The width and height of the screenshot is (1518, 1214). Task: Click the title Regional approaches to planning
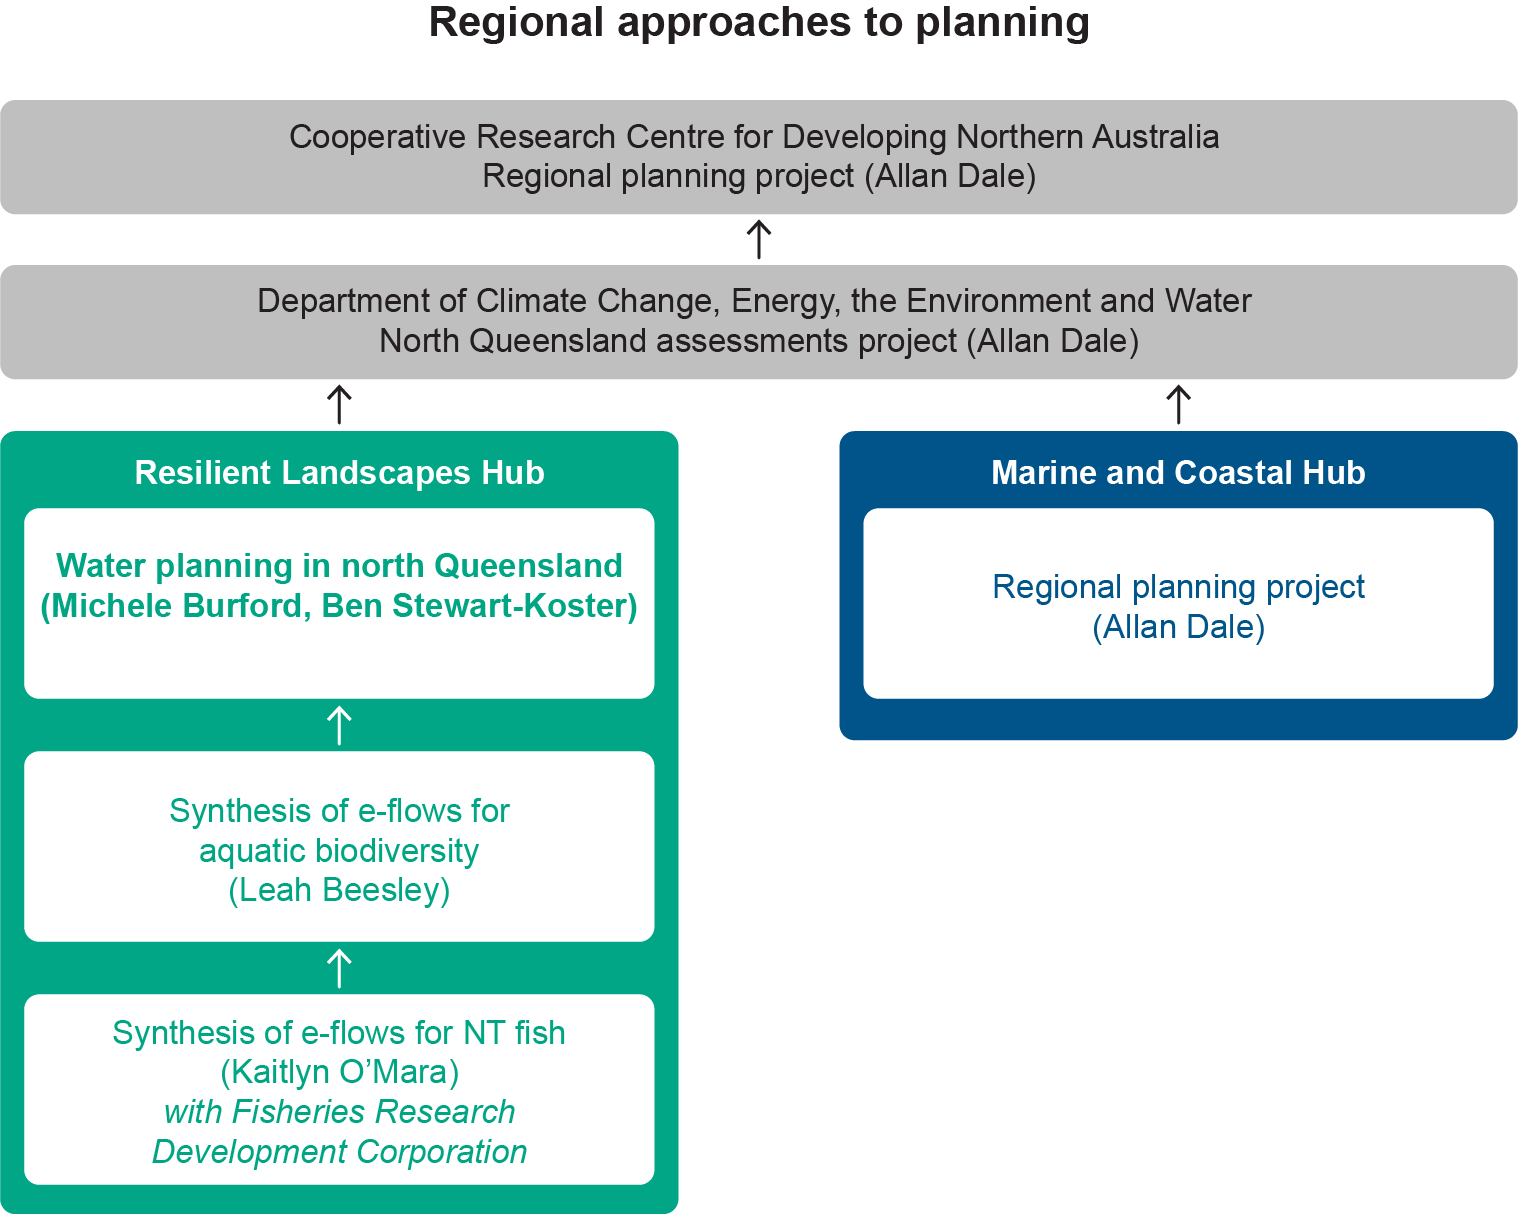pyautogui.click(x=758, y=25)
